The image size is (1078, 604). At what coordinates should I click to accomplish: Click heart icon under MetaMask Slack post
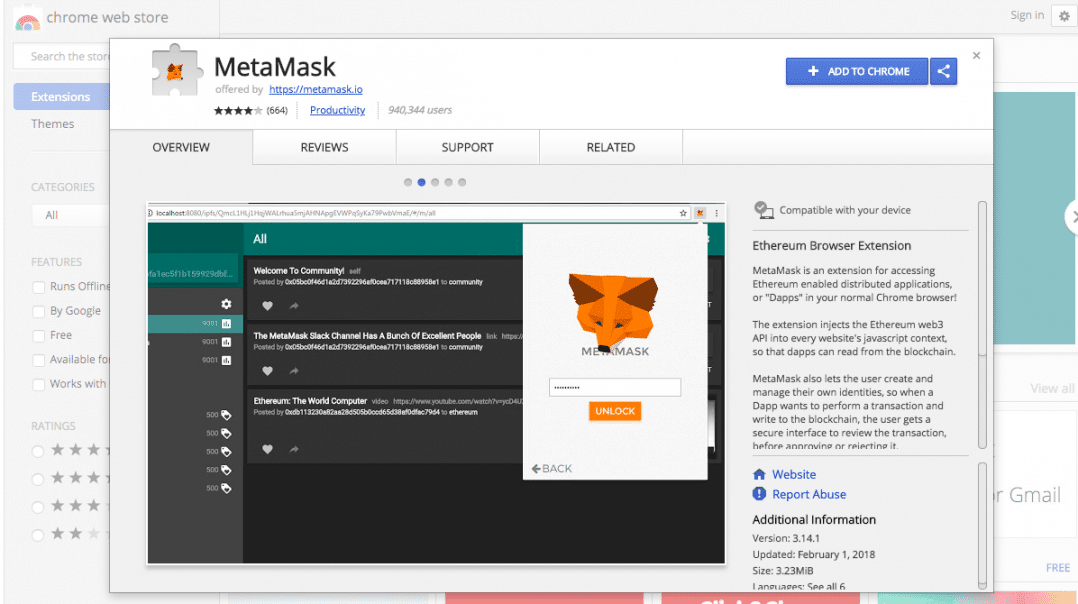point(267,371)
